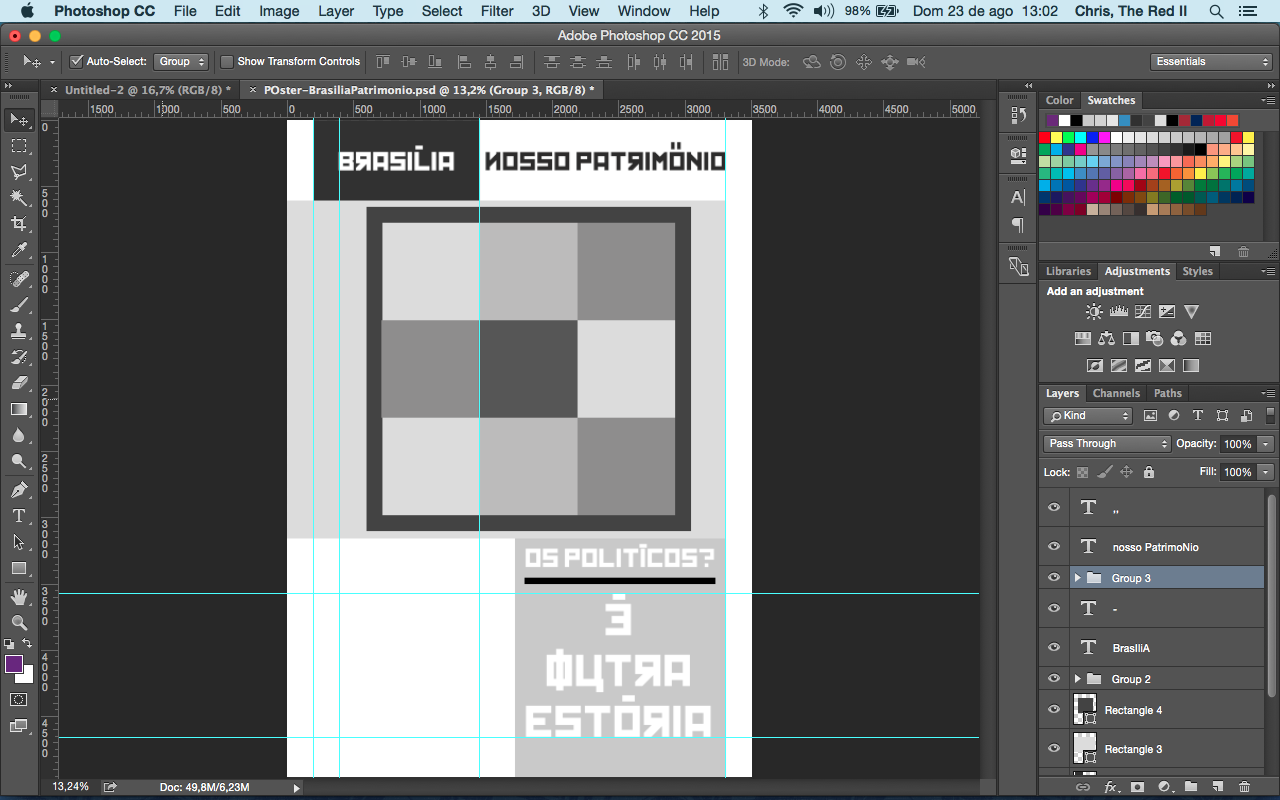Screen dimensions: 1280x800
Task: Add a Levels adjustment
Action: point(1118,312)
